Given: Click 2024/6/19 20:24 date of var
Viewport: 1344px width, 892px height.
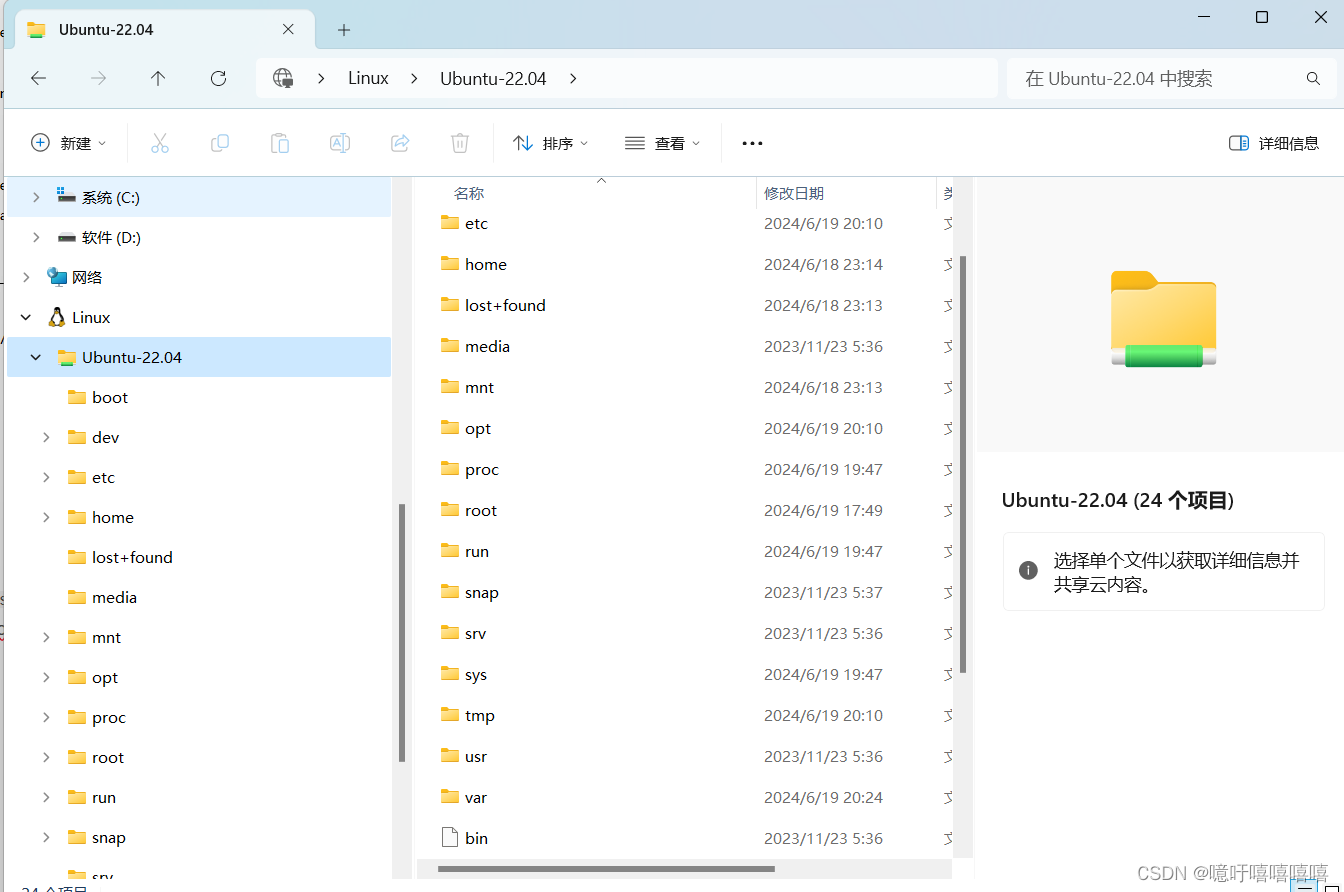Looking at the screenshot, I should pos(823,797).
